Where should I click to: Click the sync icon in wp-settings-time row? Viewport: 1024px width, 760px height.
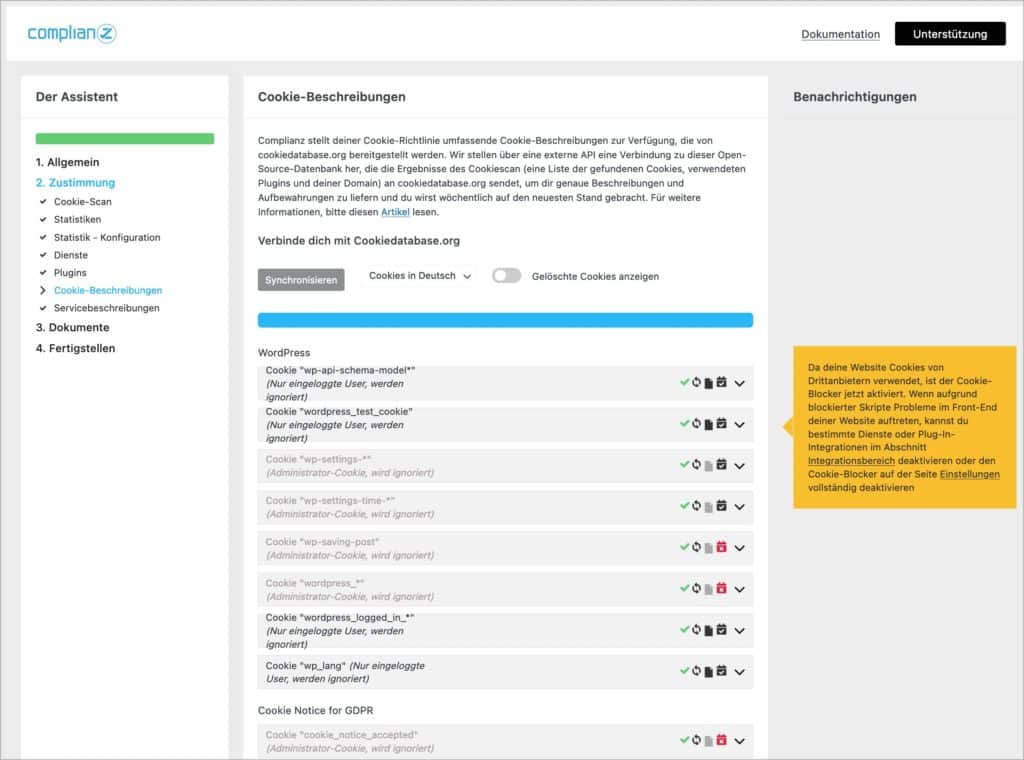coord(696,505)
